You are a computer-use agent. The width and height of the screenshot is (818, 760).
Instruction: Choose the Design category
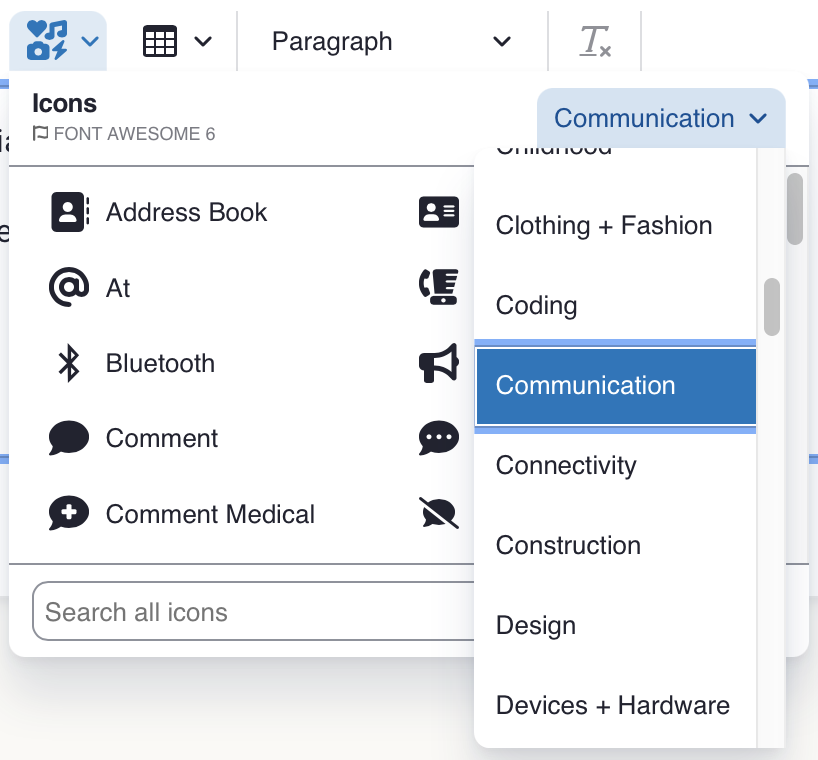pos(536,626)
